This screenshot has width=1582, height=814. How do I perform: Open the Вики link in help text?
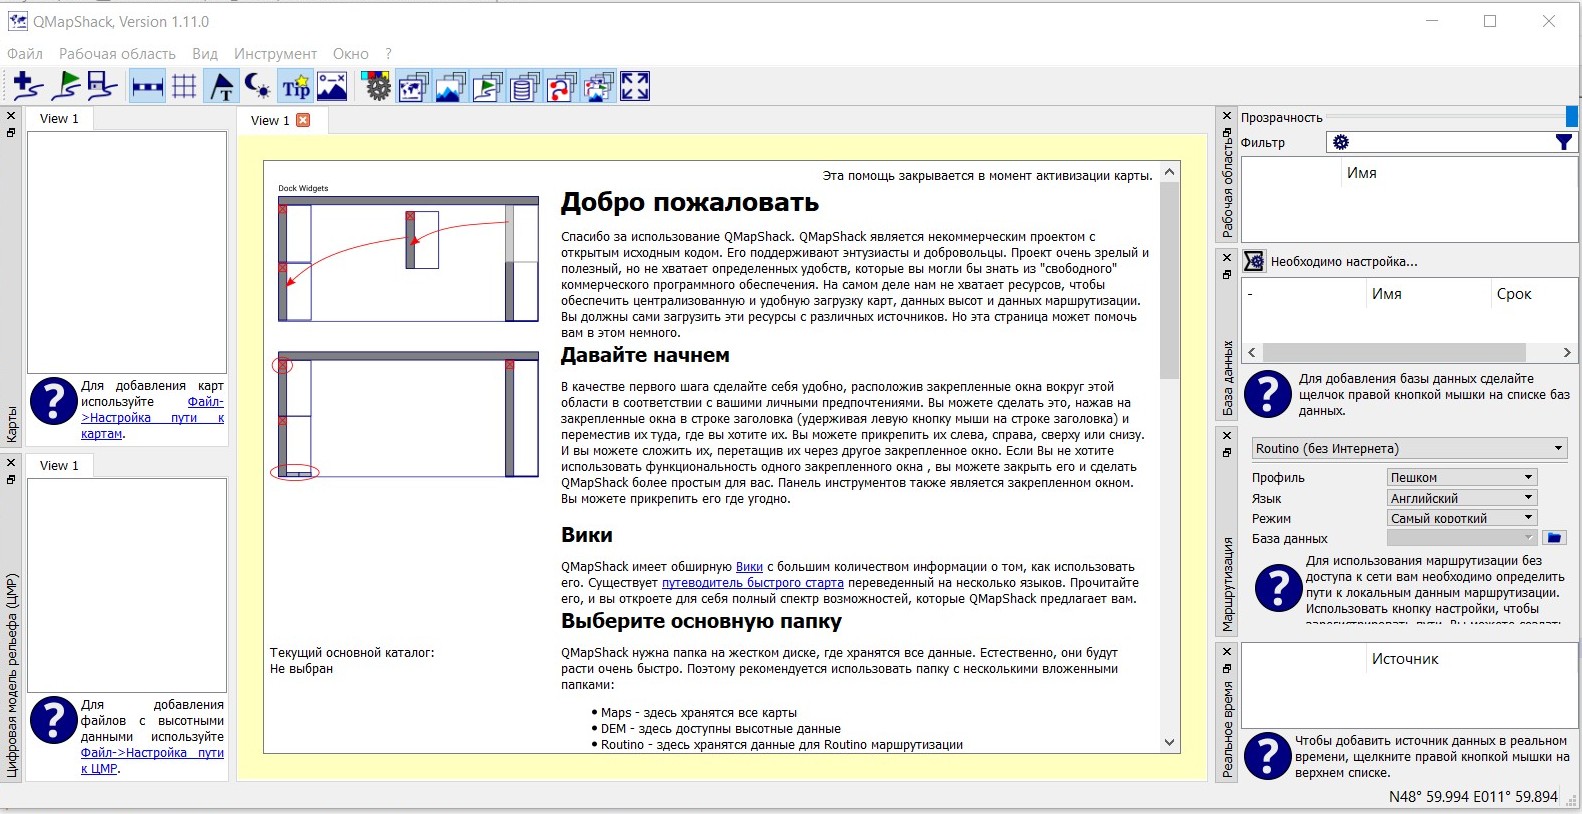click(x=749, y=567)
